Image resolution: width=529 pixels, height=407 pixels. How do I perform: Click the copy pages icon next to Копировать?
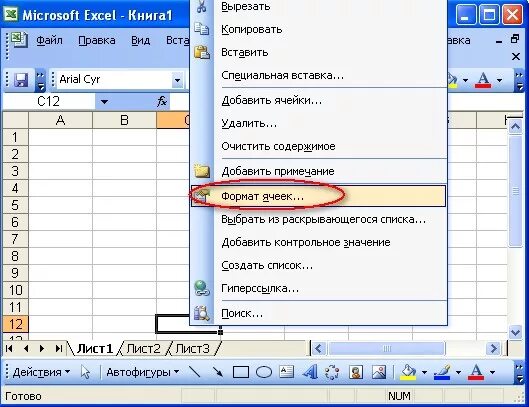pos(201,29)
